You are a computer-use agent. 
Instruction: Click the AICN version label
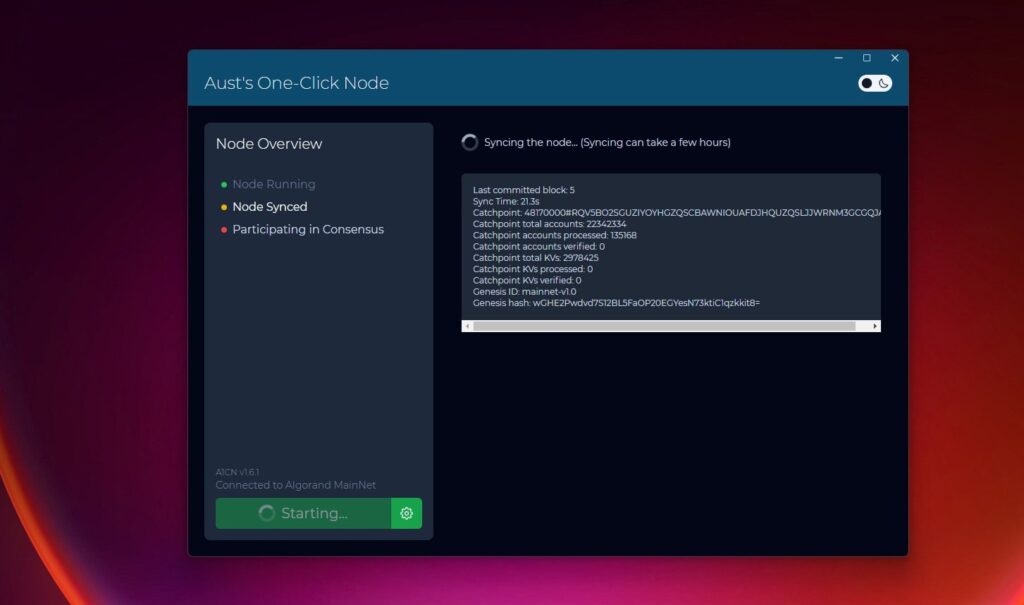pos(237,472)
